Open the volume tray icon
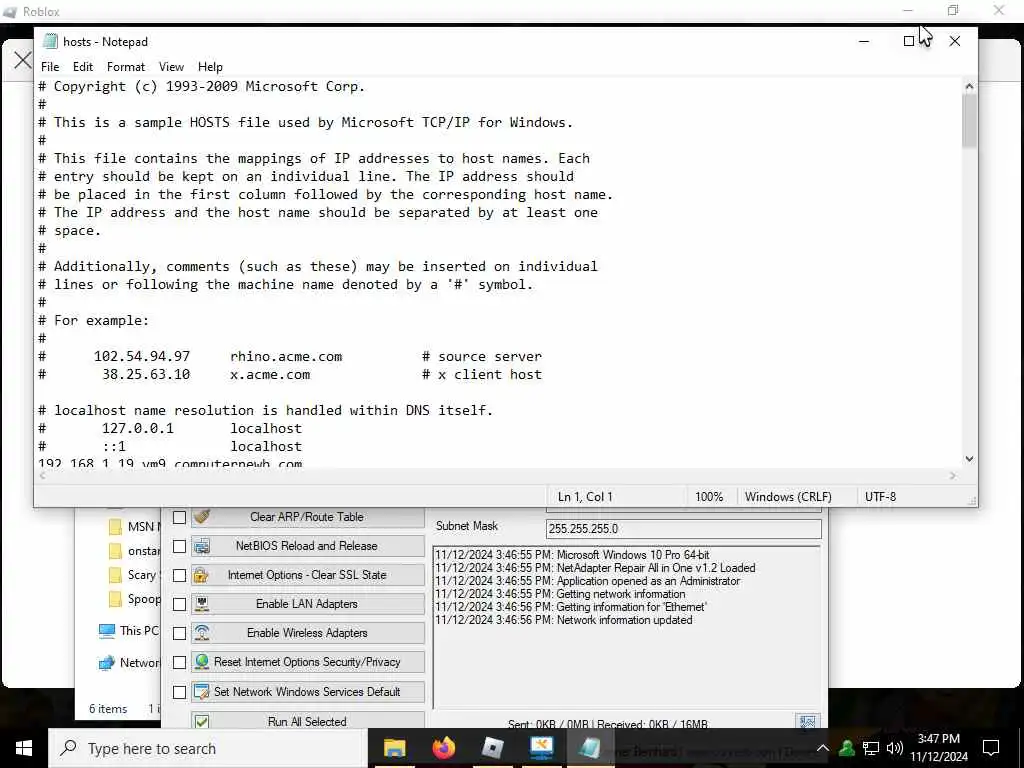 pyautogui.click(x=895, y=748)
